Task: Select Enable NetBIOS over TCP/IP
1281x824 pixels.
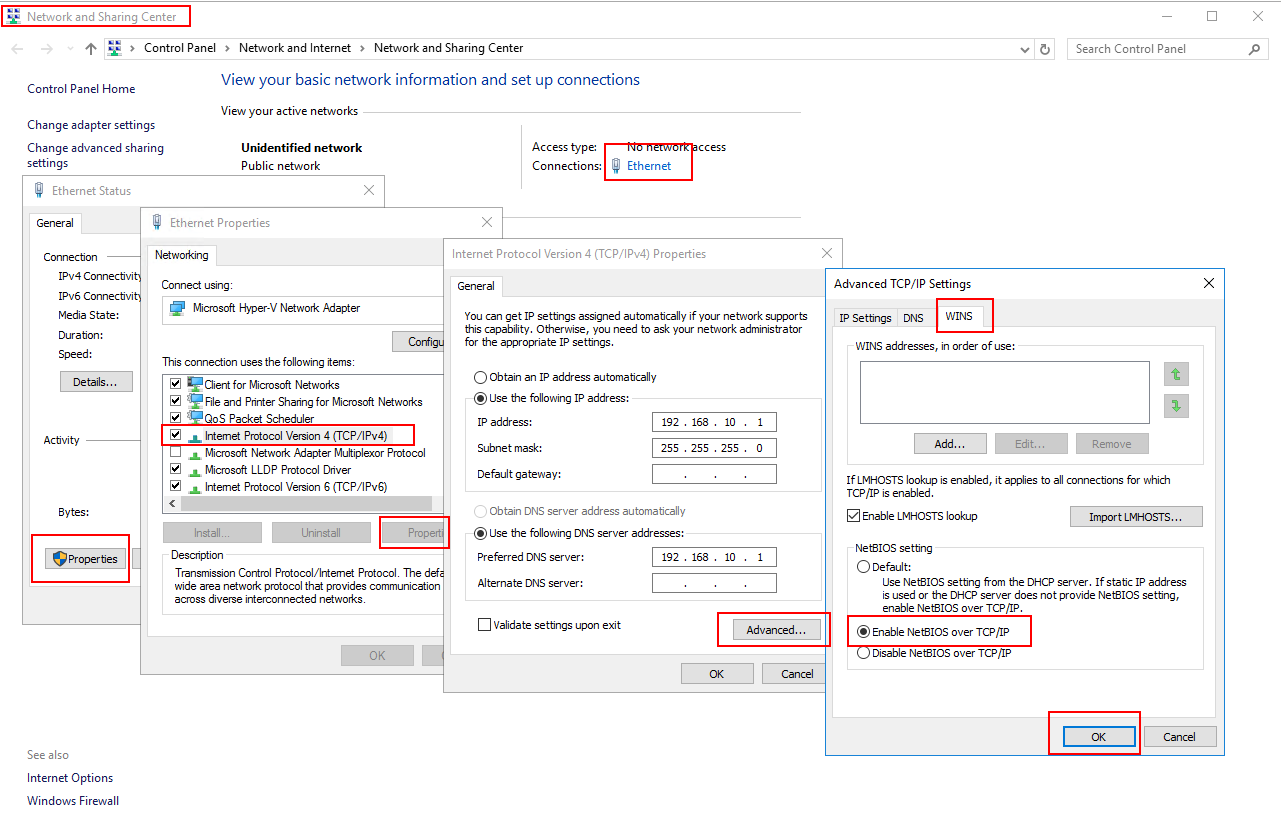Action: 864,632
